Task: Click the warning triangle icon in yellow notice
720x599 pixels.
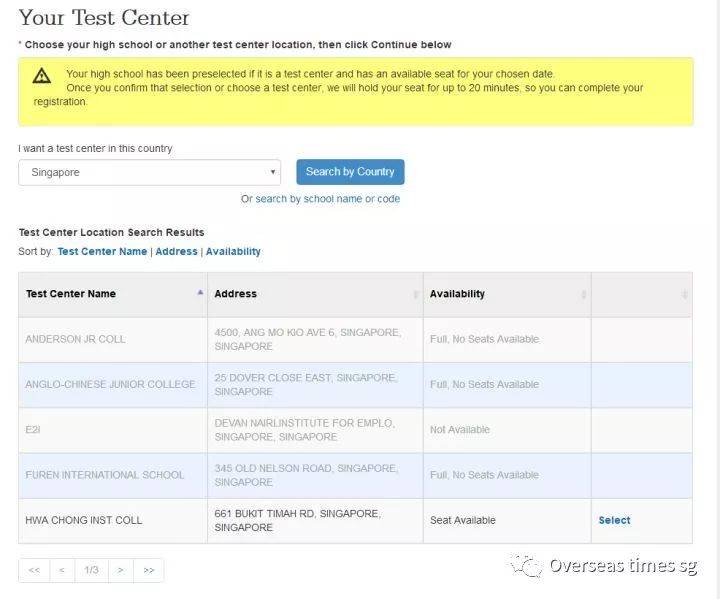Action: click(x=41, y=76)
